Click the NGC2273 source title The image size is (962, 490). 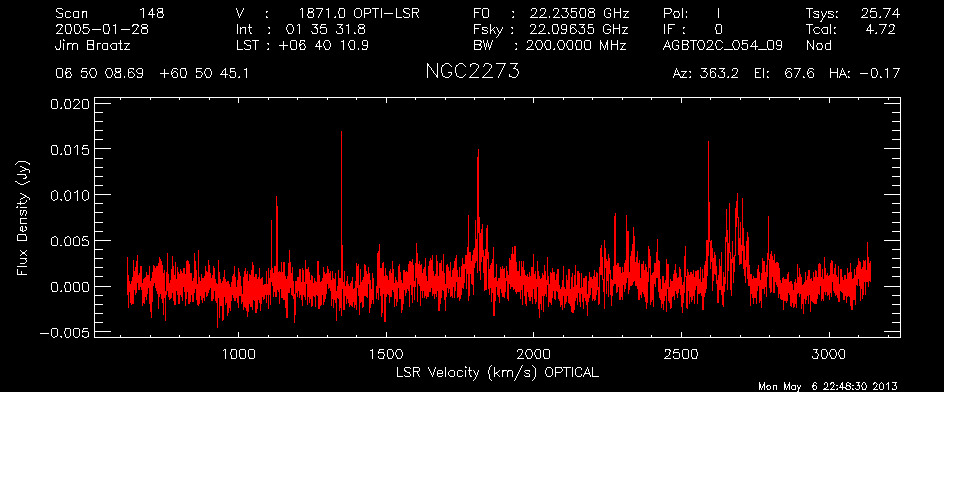(x=472, y=71)
